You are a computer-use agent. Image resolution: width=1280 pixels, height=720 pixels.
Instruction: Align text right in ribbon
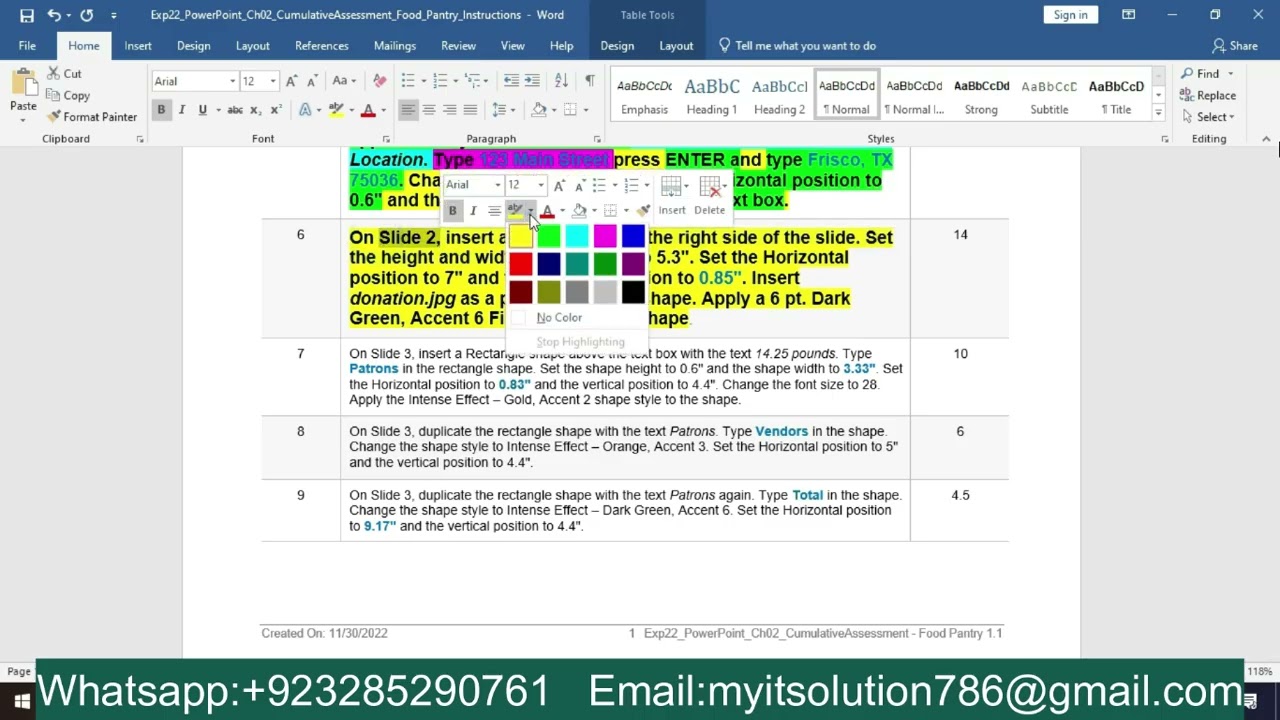[x=450, y=110]
